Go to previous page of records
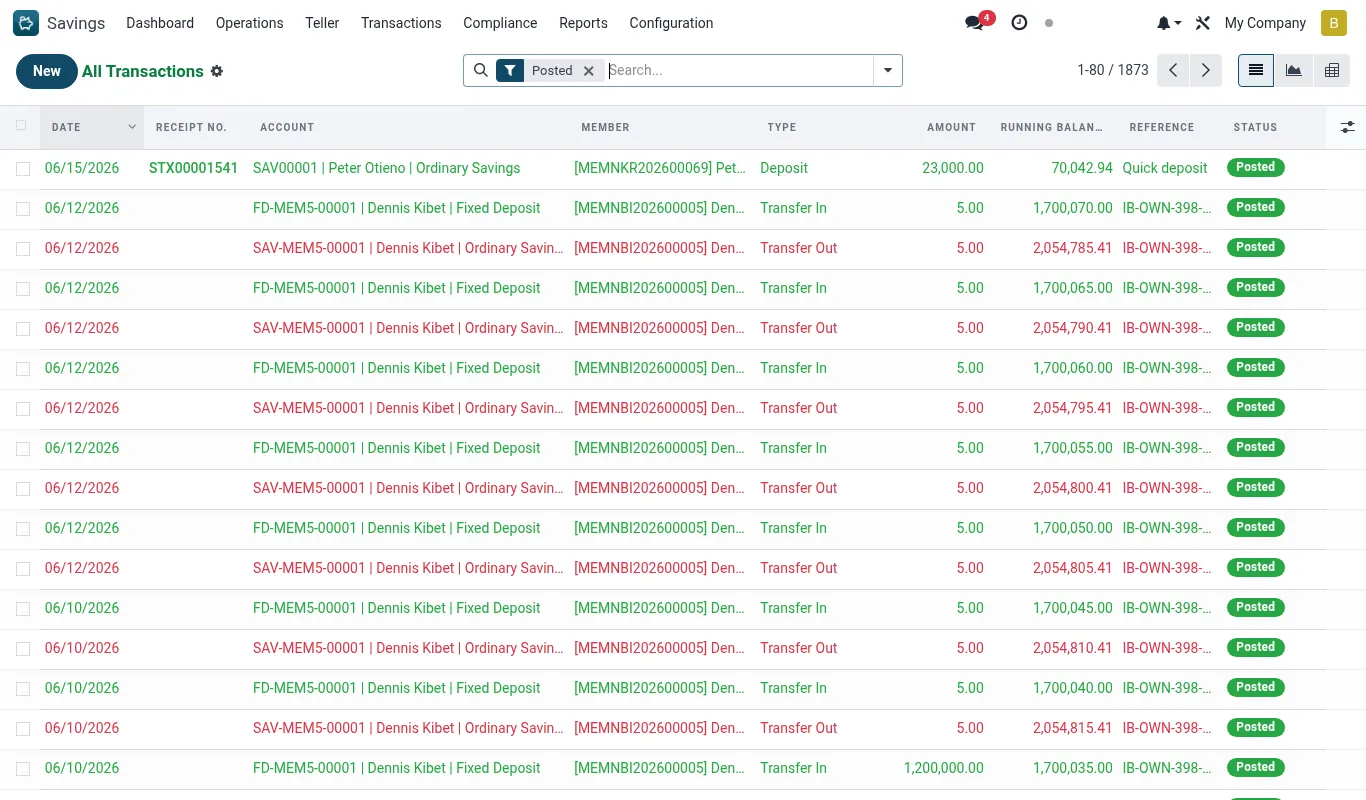The image size is (1366, 800). click(1173, 70)
